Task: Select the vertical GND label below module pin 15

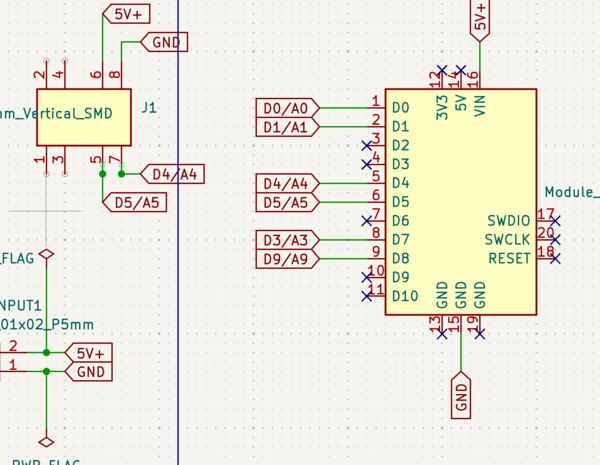Action: click(461, 396)
